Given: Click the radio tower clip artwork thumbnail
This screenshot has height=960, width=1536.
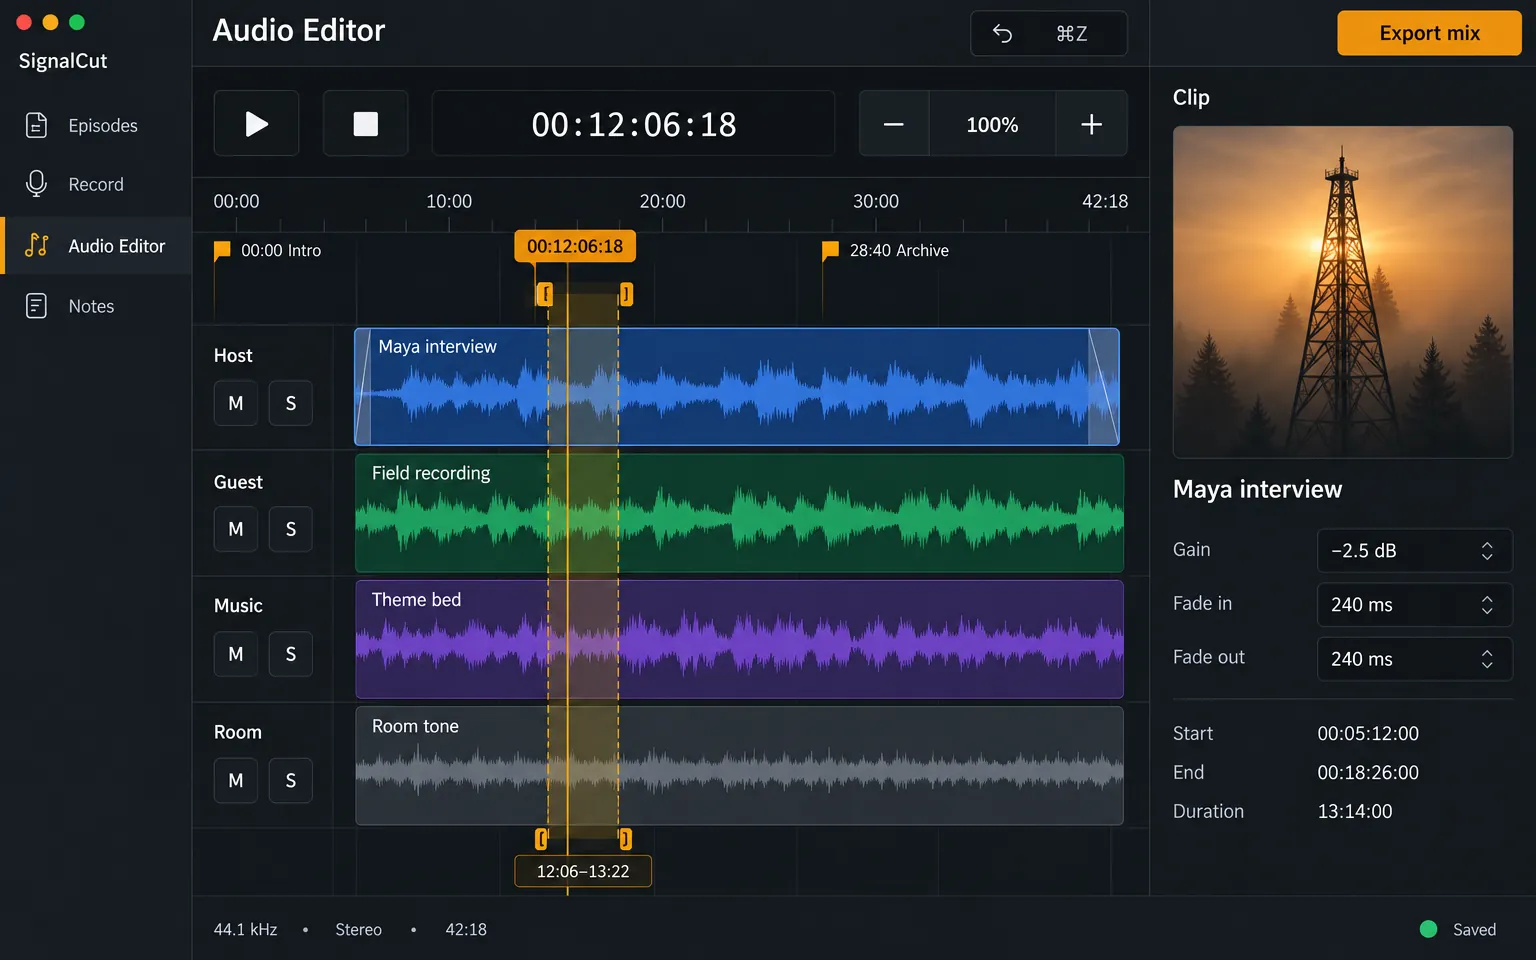Looking at the screenshot, I should pos(1342,292).
